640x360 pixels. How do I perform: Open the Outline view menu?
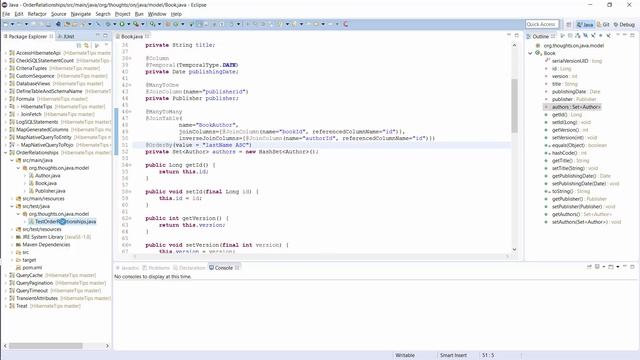618,36
